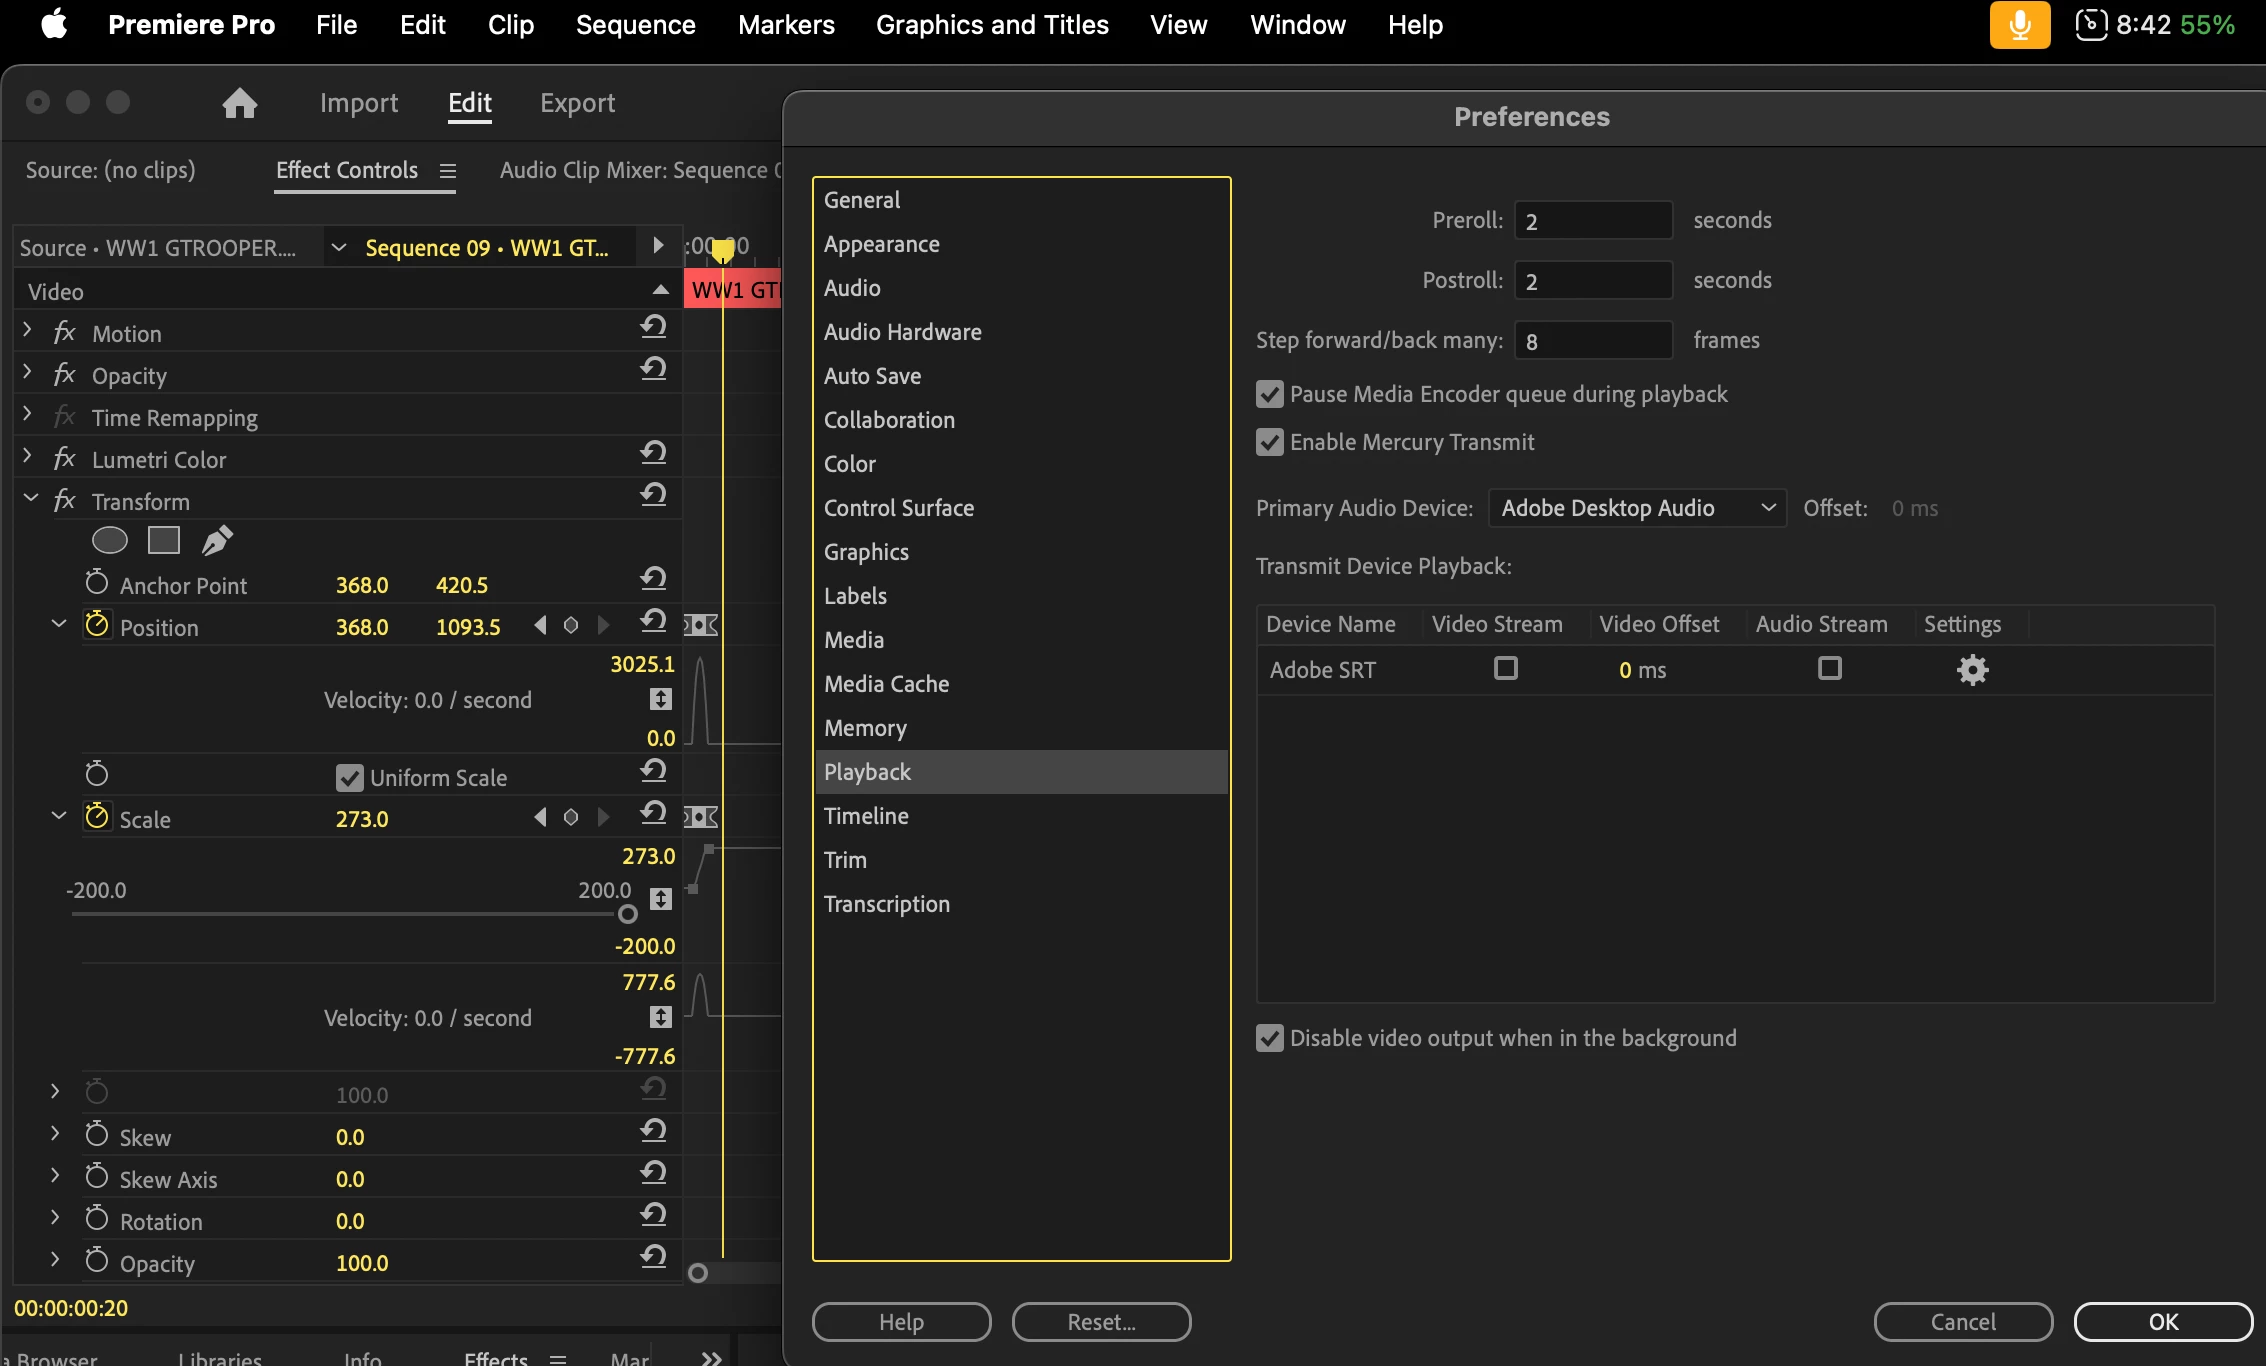Image resolution: width=2266 pixels, height=1366 pixels.
Task: Collapse the Transform effect section
Action: click(x=31, y=498)
